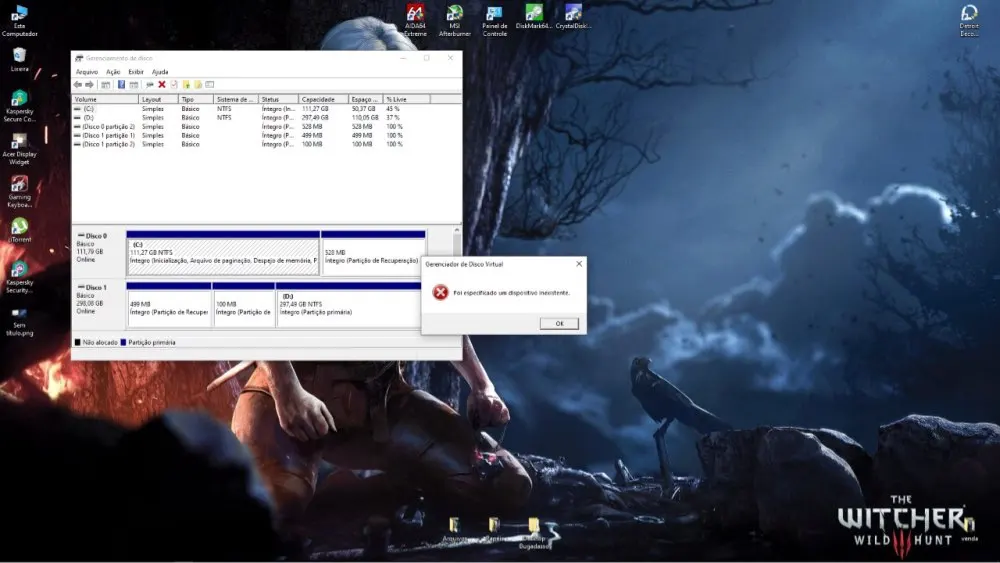Viewport: 1000px width, 563px height.
Task: Click the Forward arrow in Disk Management toolbar
Action: tap(90, 85)
